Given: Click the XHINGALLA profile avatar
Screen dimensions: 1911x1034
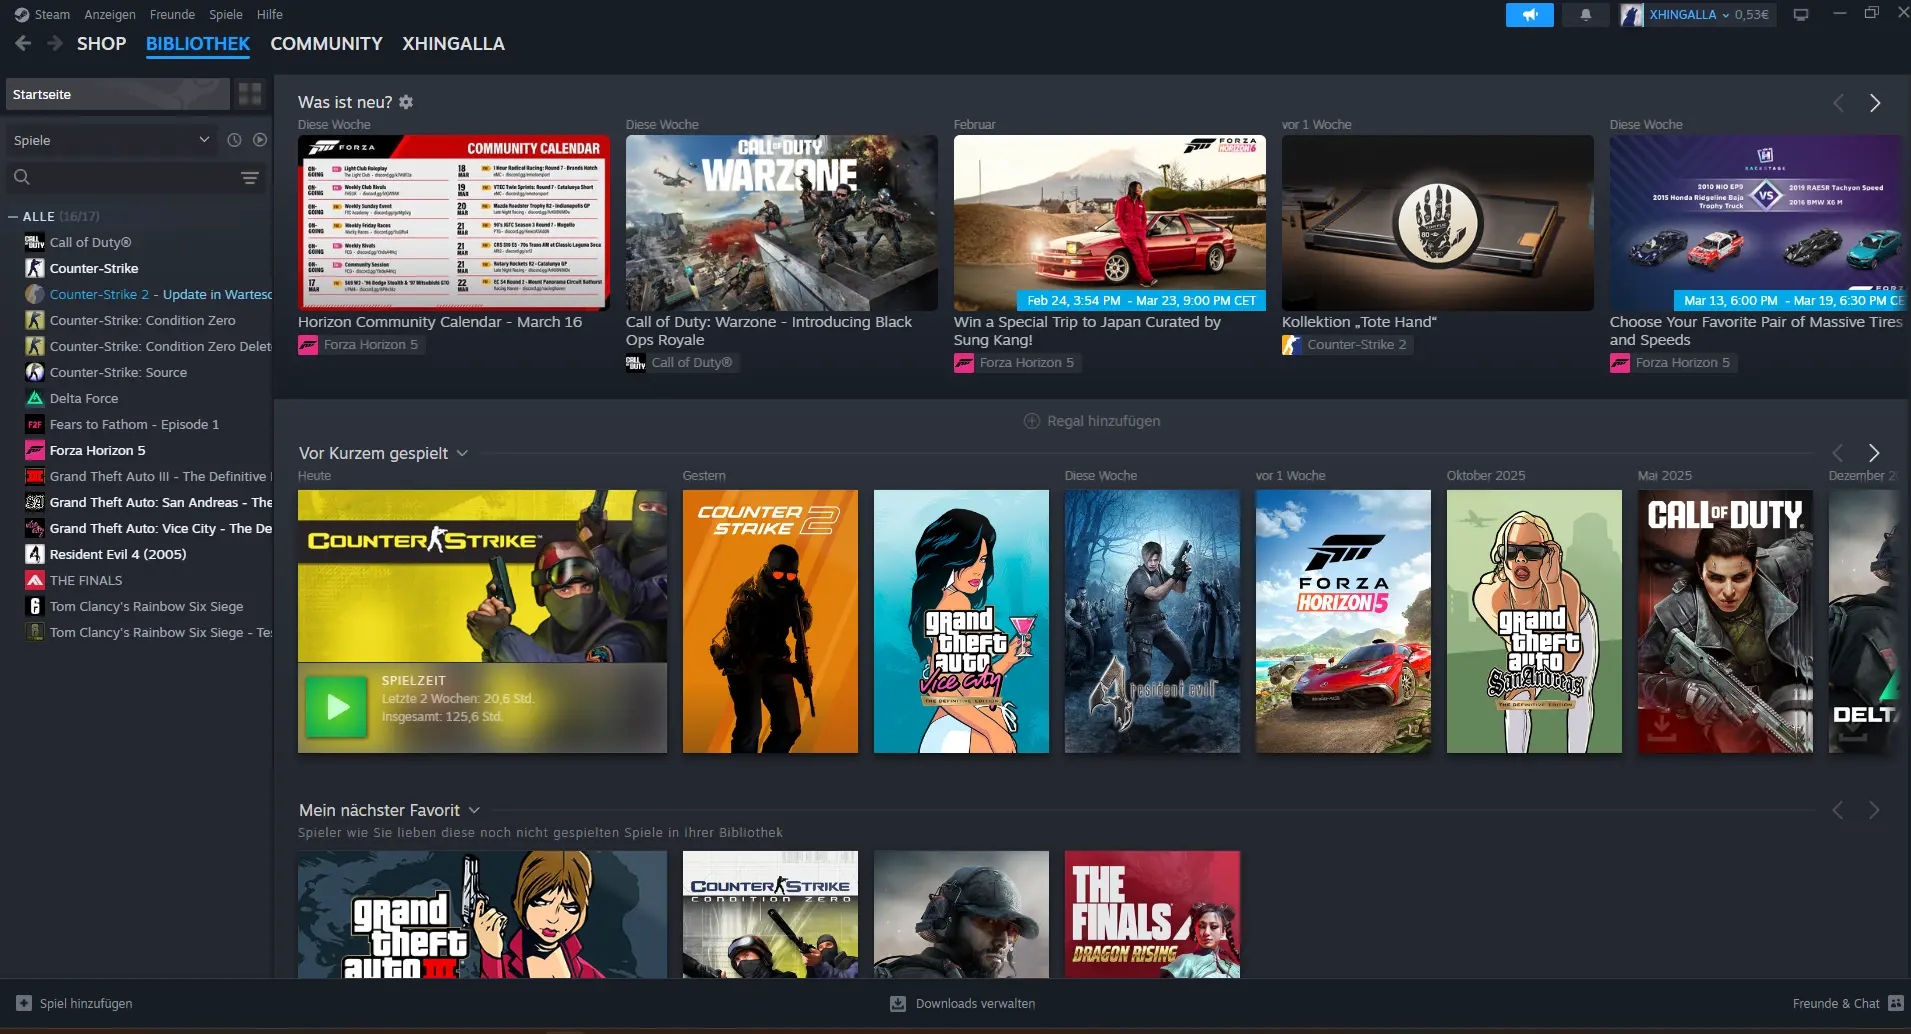Looking at the screenshot, I should tap(1632, 15).
